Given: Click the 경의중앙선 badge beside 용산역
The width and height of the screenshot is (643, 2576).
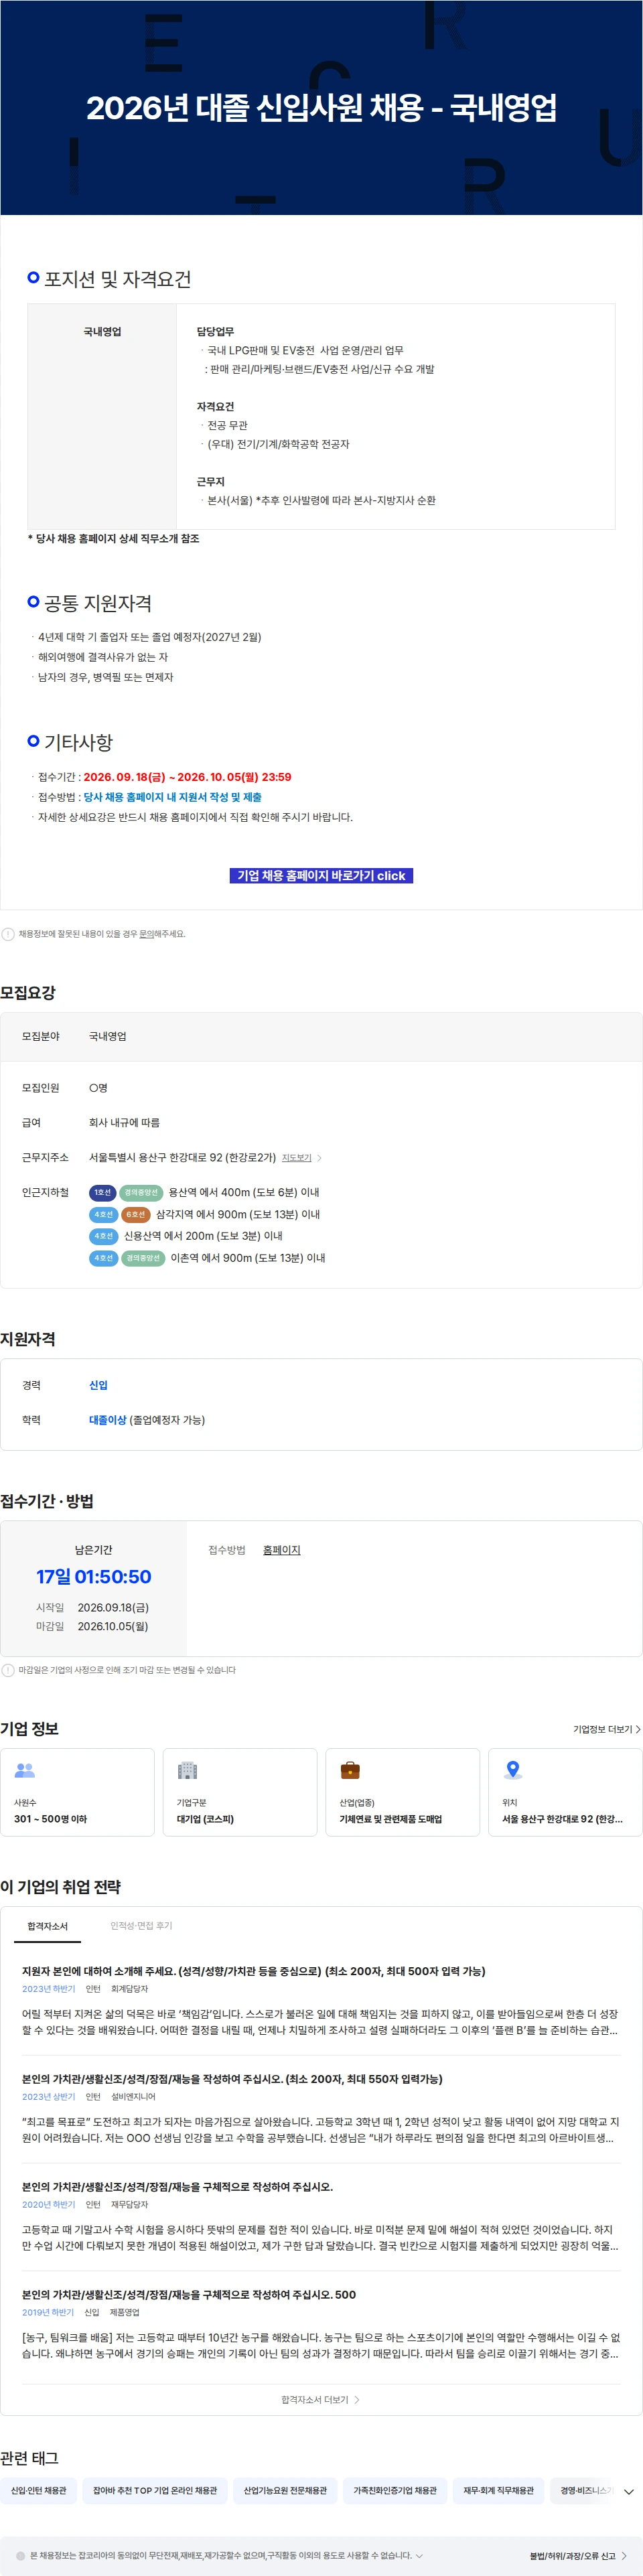Looking at the screenshot, I should coord(141,1192).
